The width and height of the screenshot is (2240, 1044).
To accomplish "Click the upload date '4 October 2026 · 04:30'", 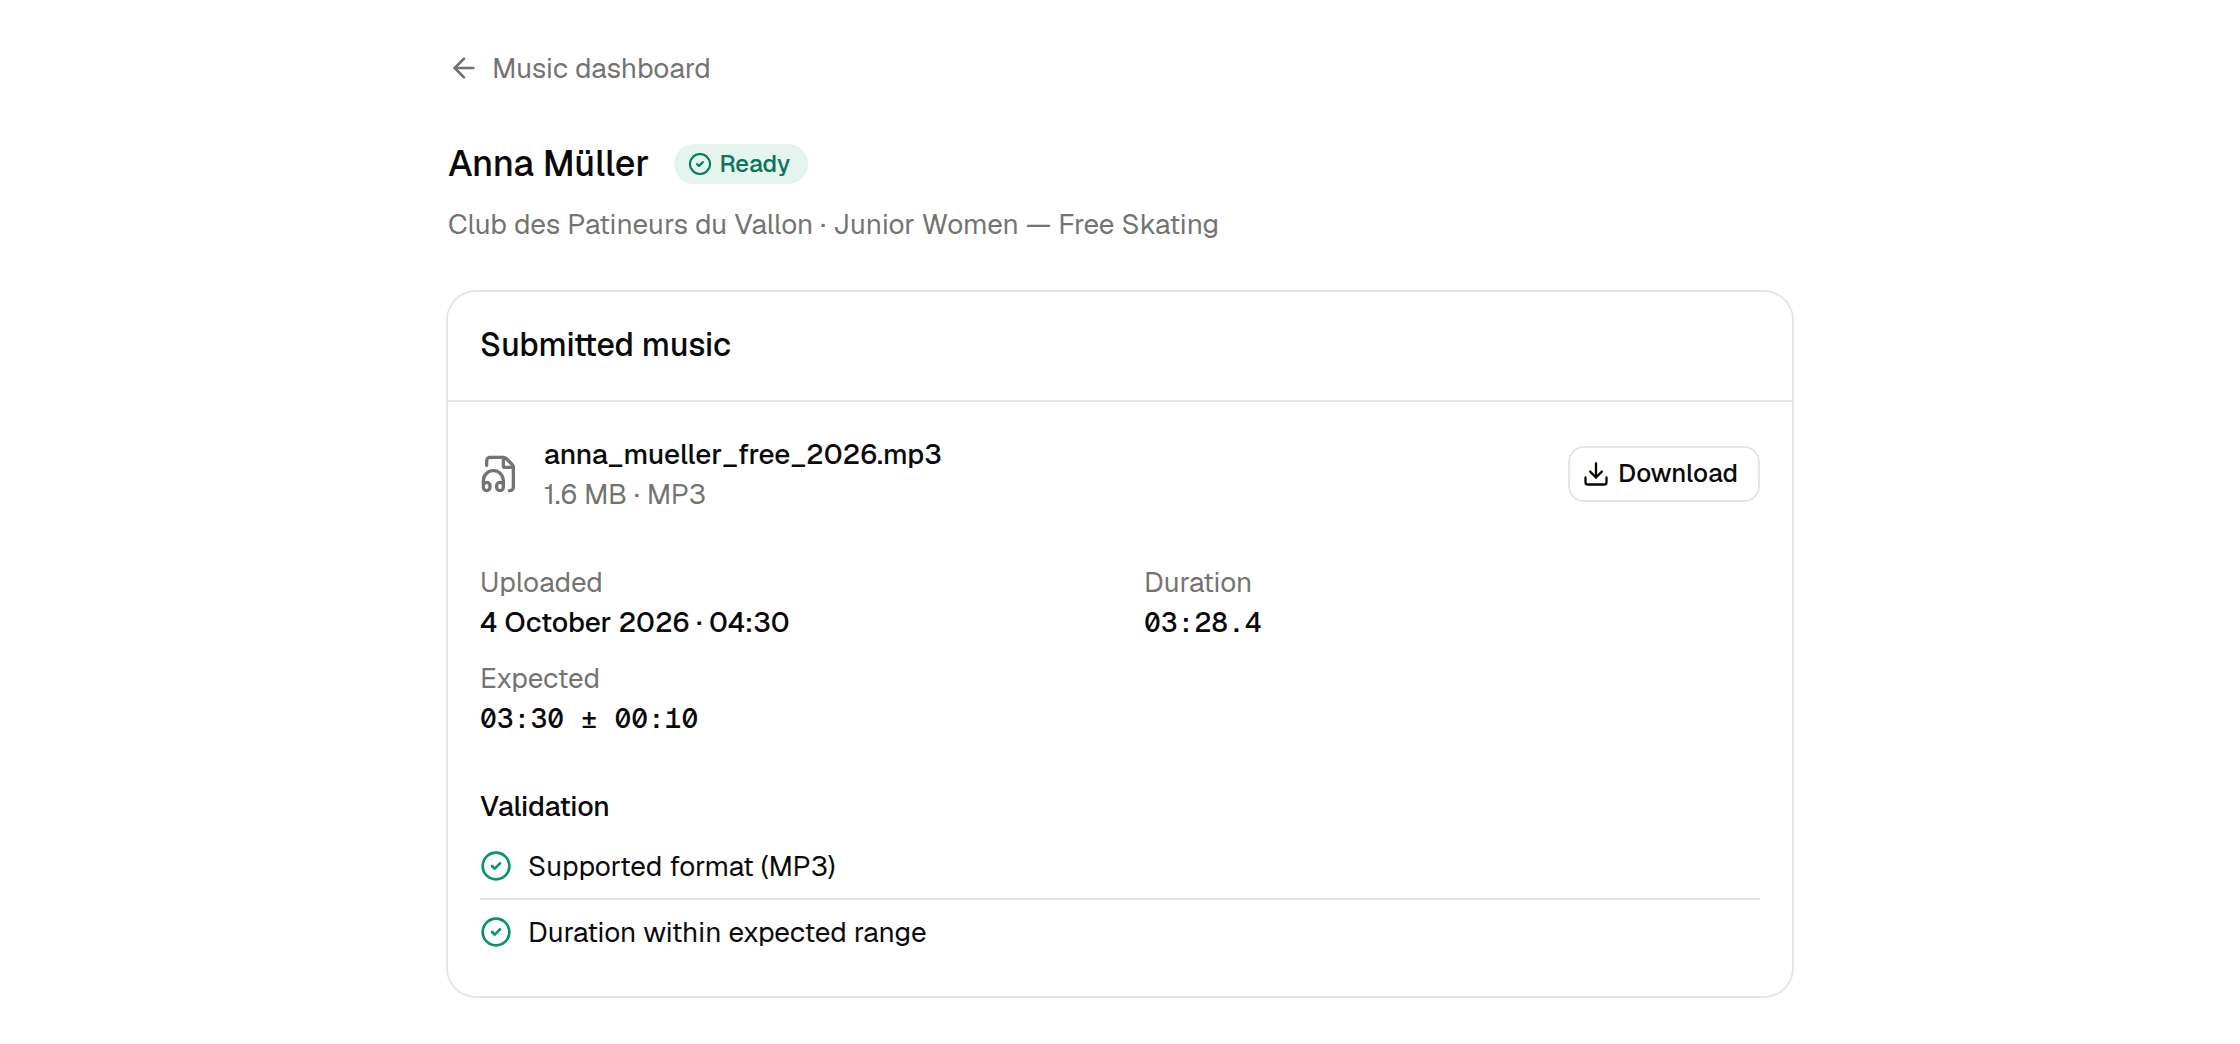I will [x=634, y=623].
